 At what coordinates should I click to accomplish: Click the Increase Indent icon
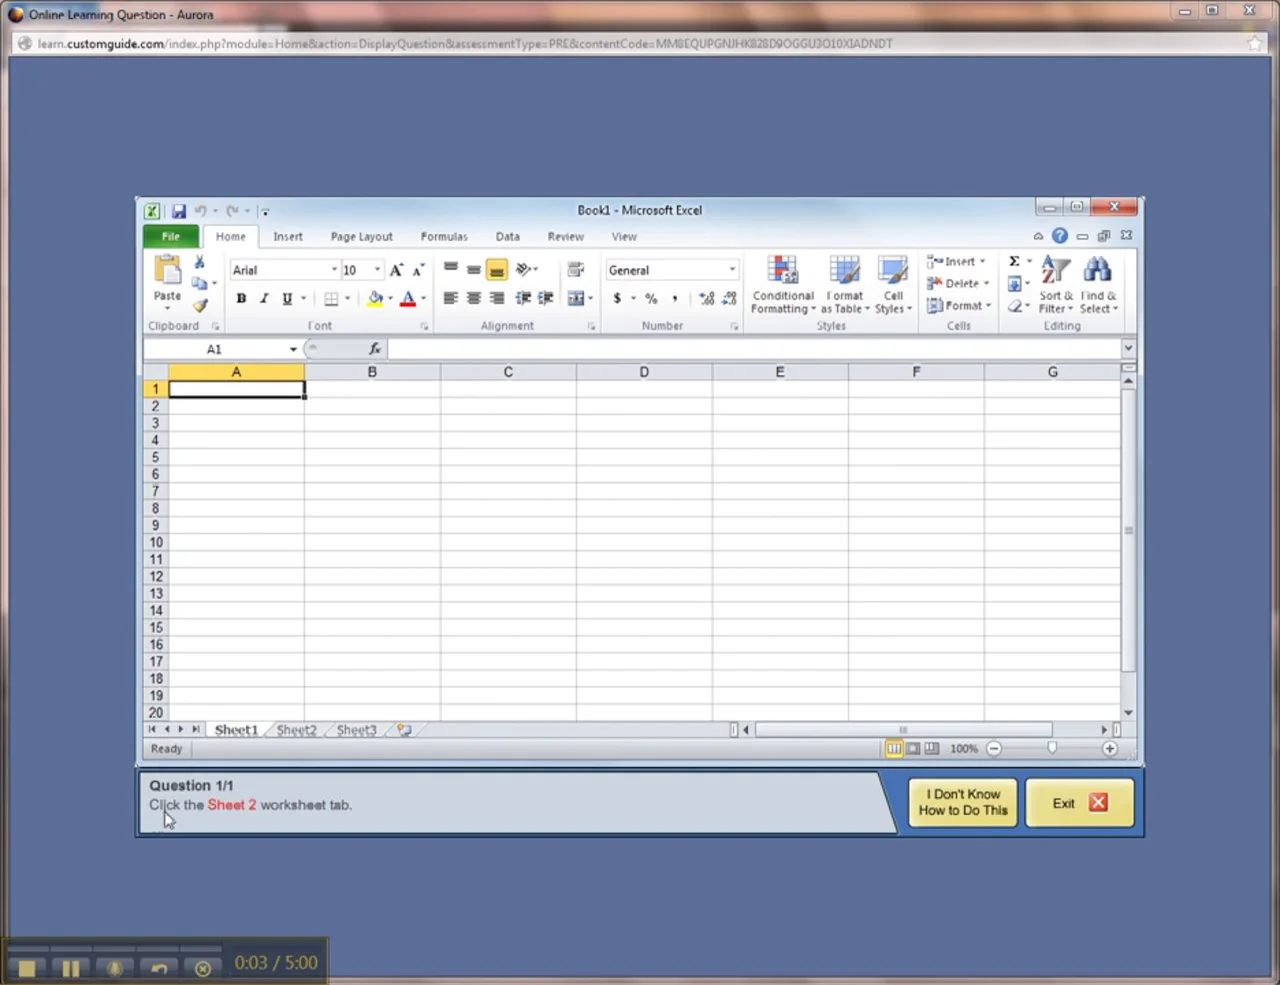tap(545, 298)
